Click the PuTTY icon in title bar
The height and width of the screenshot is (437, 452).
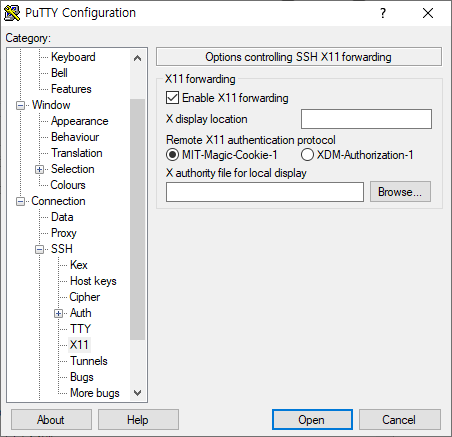pyautogui.click(x=12, y=13)
